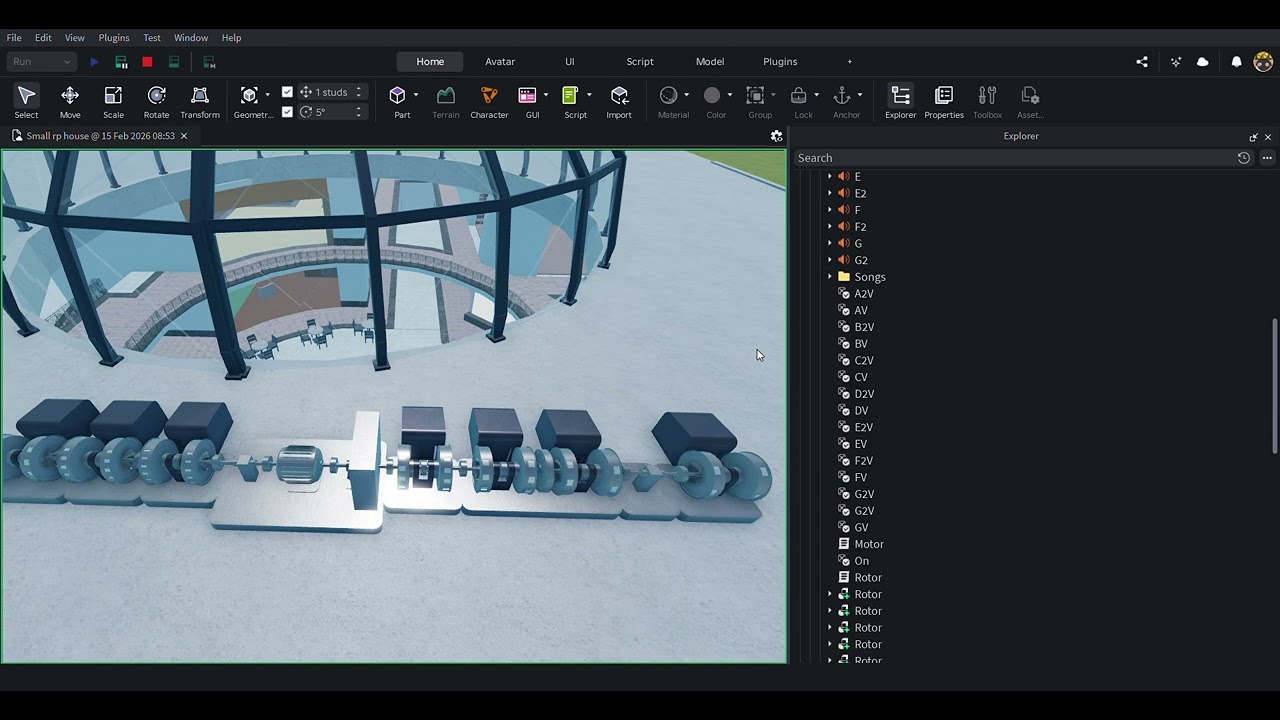This screenshot has width=1280, height=720.
Task: Expand the Songs folder
Action: (x=830, y=277)
